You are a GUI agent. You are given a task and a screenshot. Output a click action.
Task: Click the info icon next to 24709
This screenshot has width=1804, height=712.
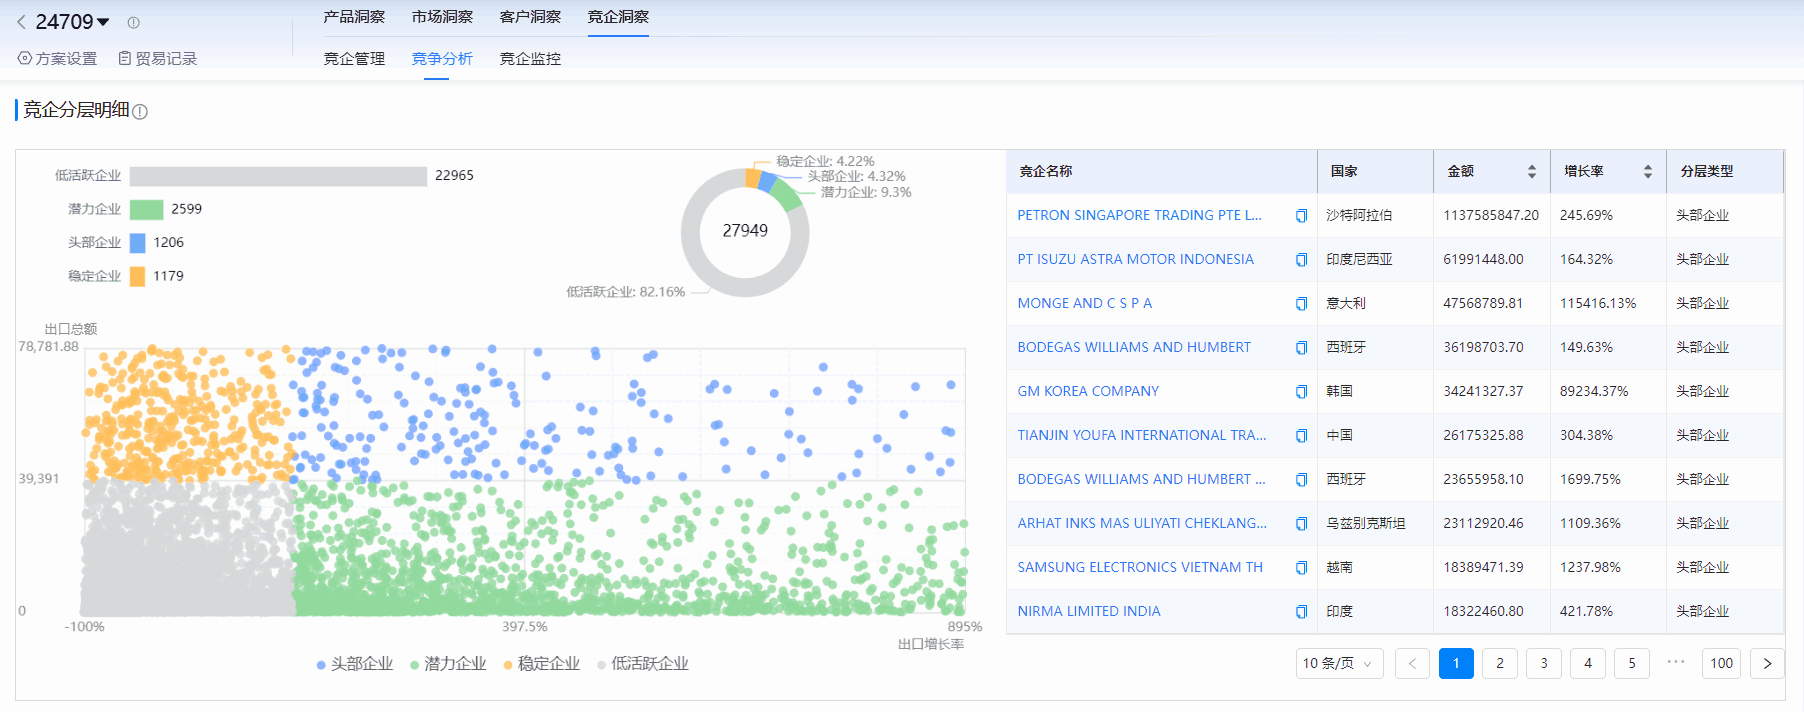tap(133, 22)
